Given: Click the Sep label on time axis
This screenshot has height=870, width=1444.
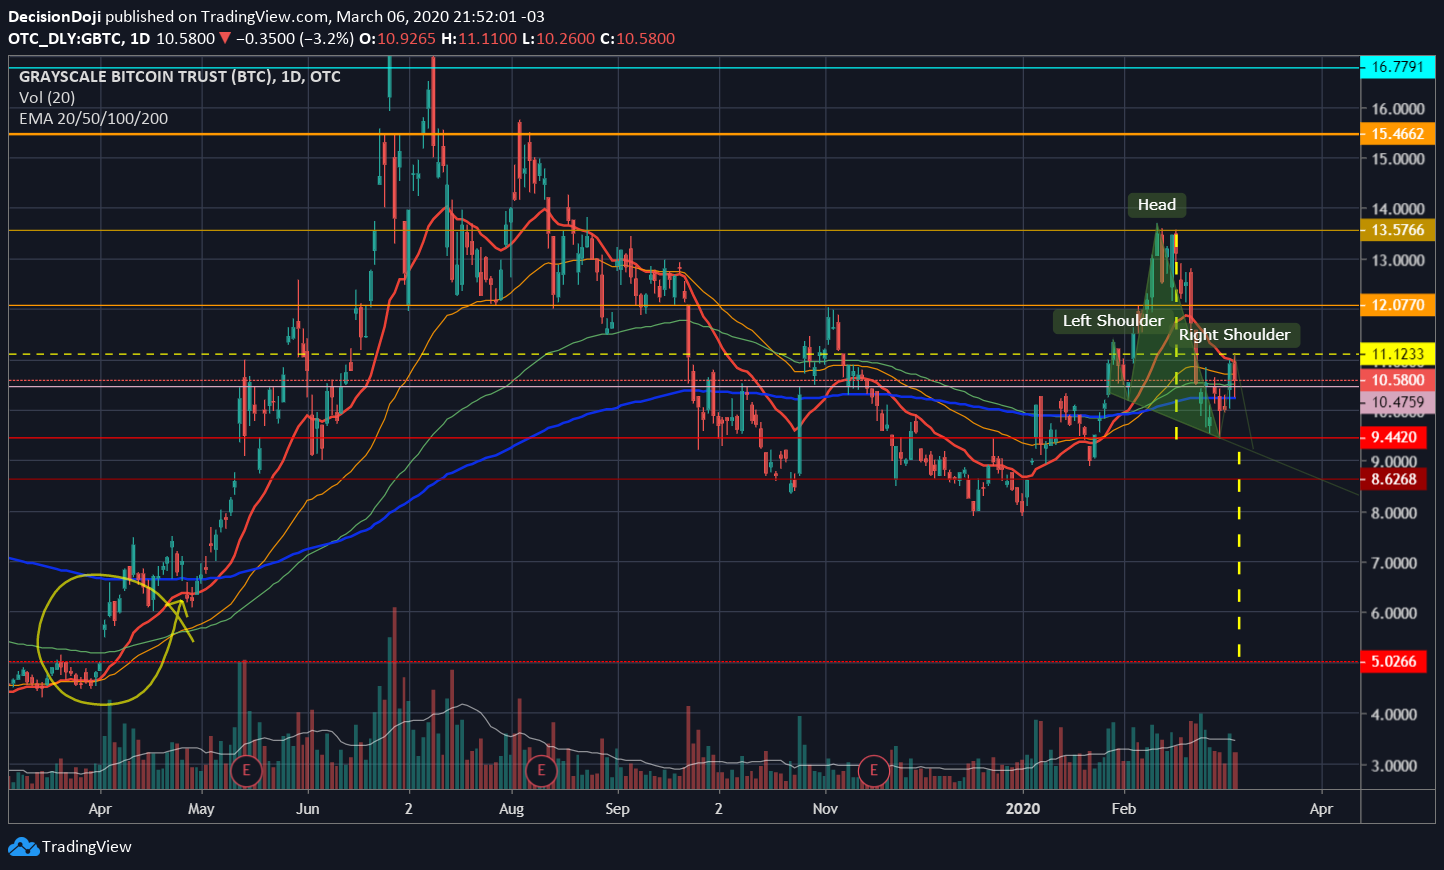Looking at the screenshot, I should coord(617,809).
